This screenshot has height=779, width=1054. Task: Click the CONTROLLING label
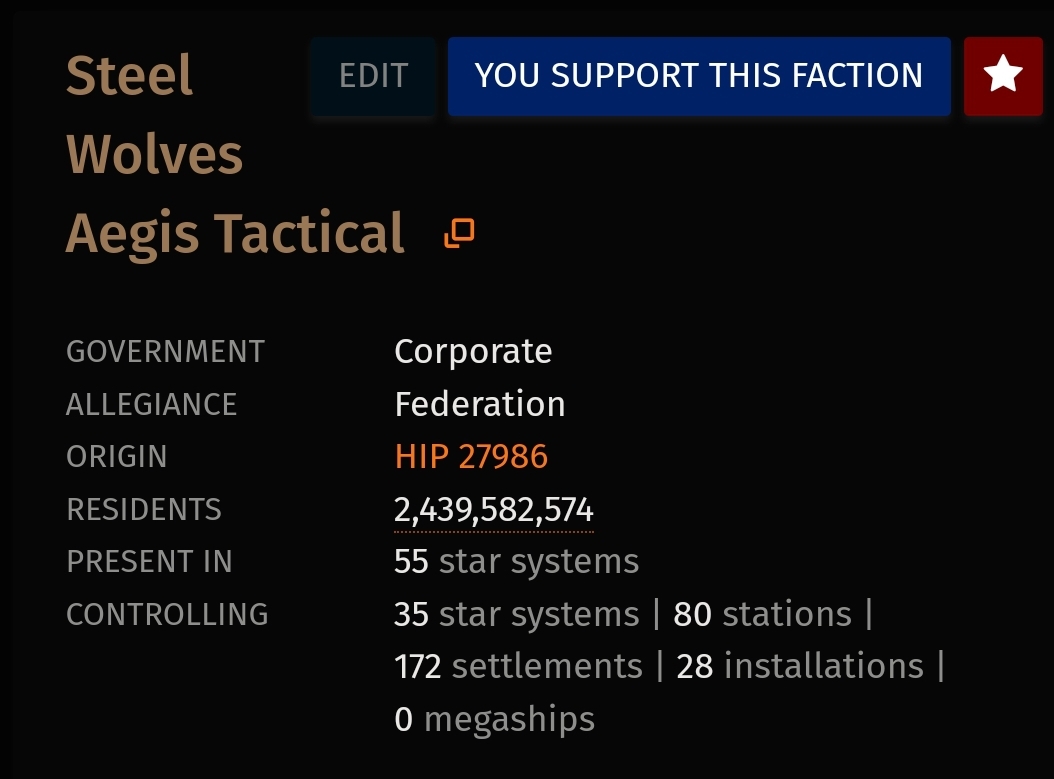(167, 614)
